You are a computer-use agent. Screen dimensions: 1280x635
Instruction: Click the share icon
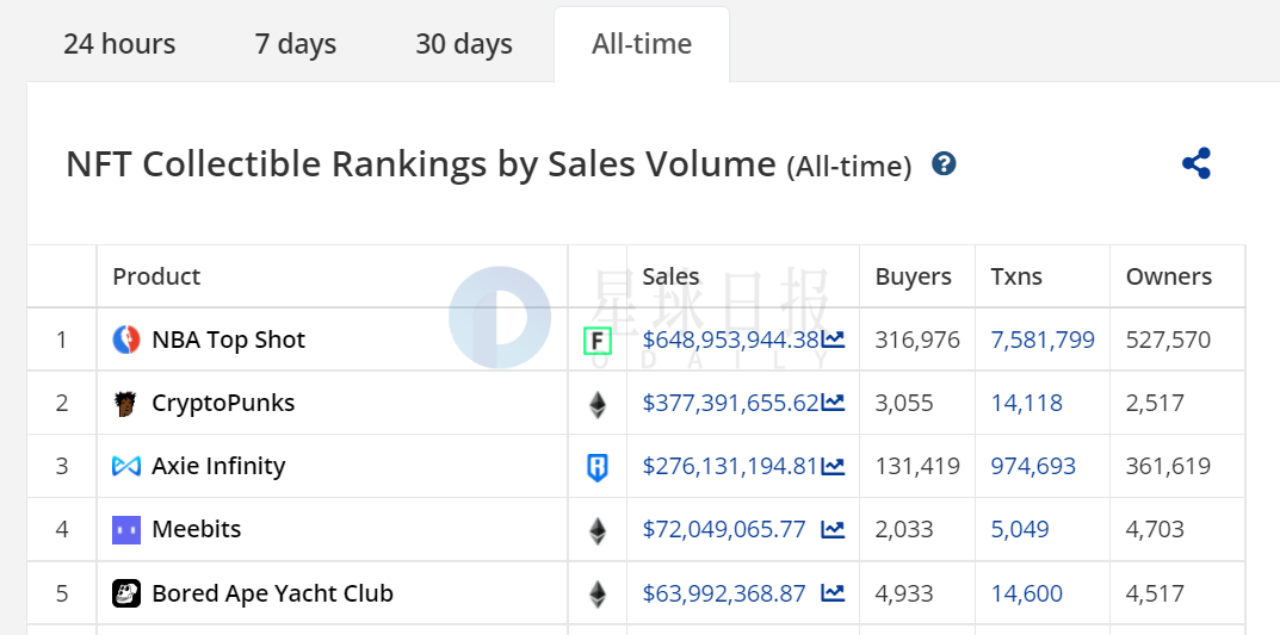point(1196,163)
